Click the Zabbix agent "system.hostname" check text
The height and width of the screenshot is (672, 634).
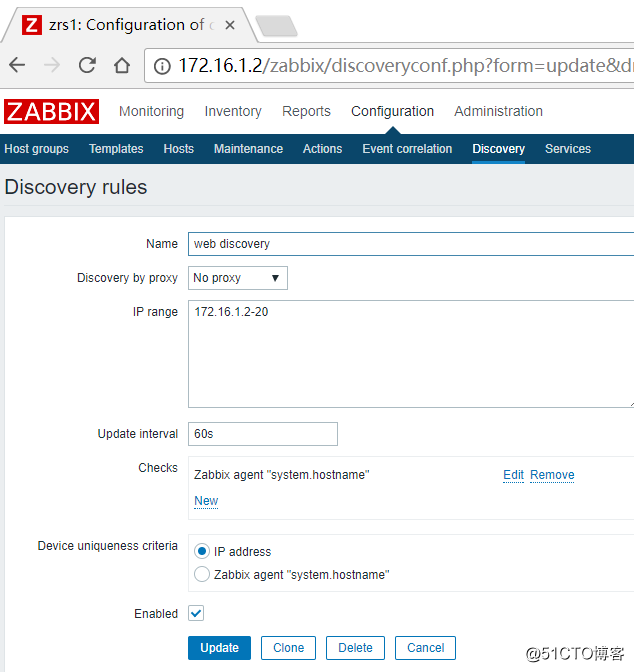coord(281,475)
